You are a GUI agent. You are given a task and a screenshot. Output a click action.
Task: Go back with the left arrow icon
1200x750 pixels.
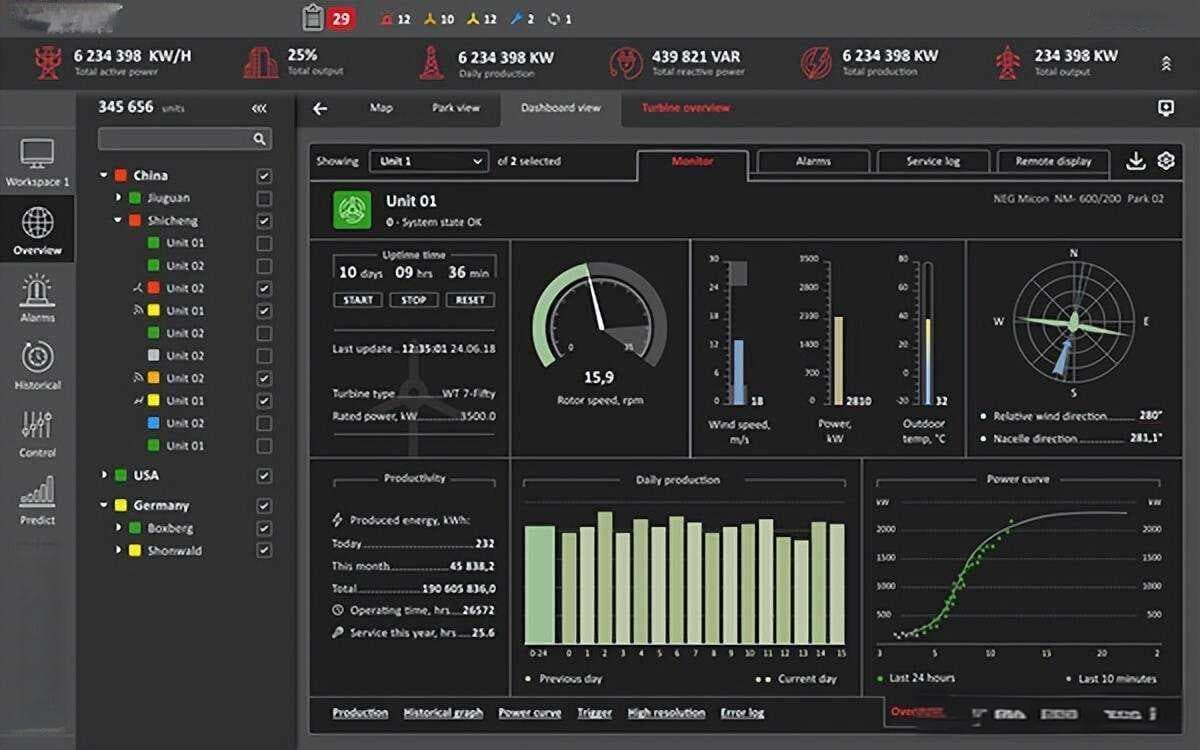click(x=320, y=109)
